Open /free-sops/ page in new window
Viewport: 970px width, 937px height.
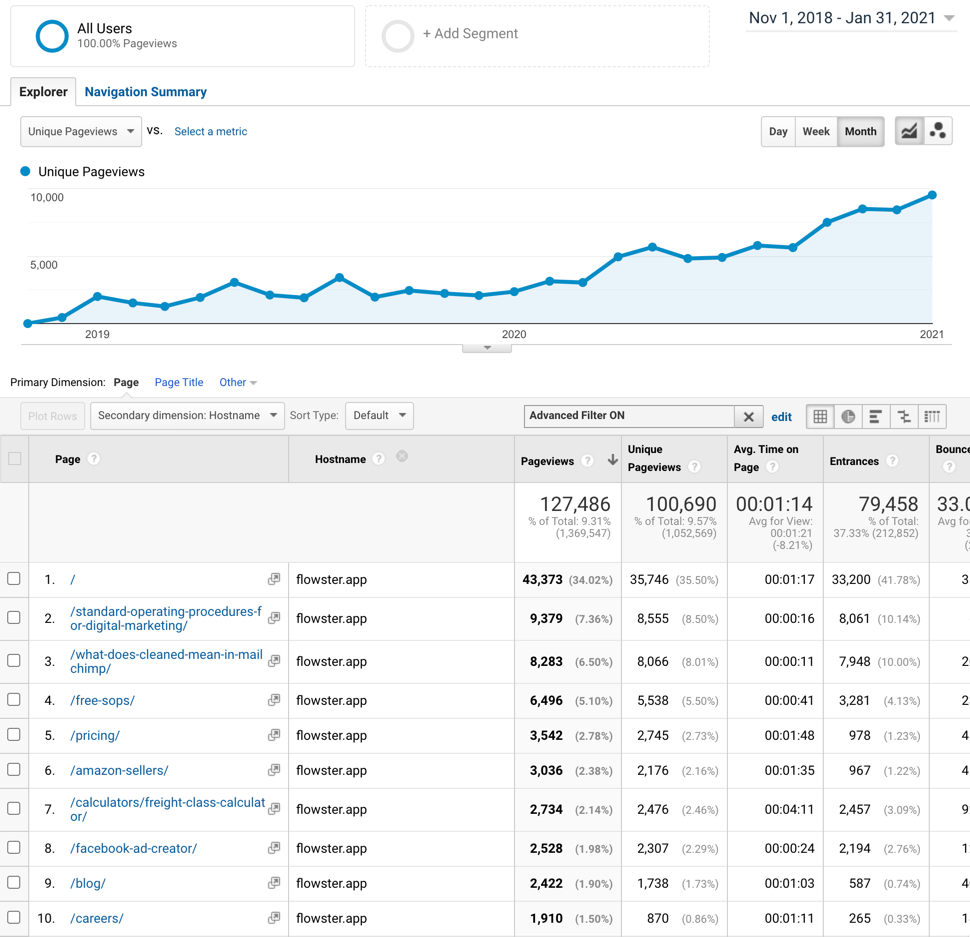tap(273, 700)
